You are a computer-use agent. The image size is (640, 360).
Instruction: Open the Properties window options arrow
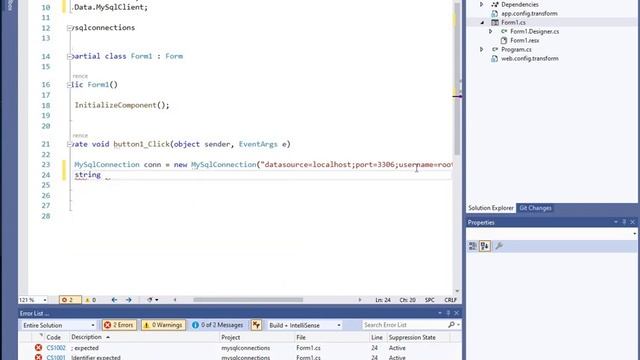tap(616, 222)
